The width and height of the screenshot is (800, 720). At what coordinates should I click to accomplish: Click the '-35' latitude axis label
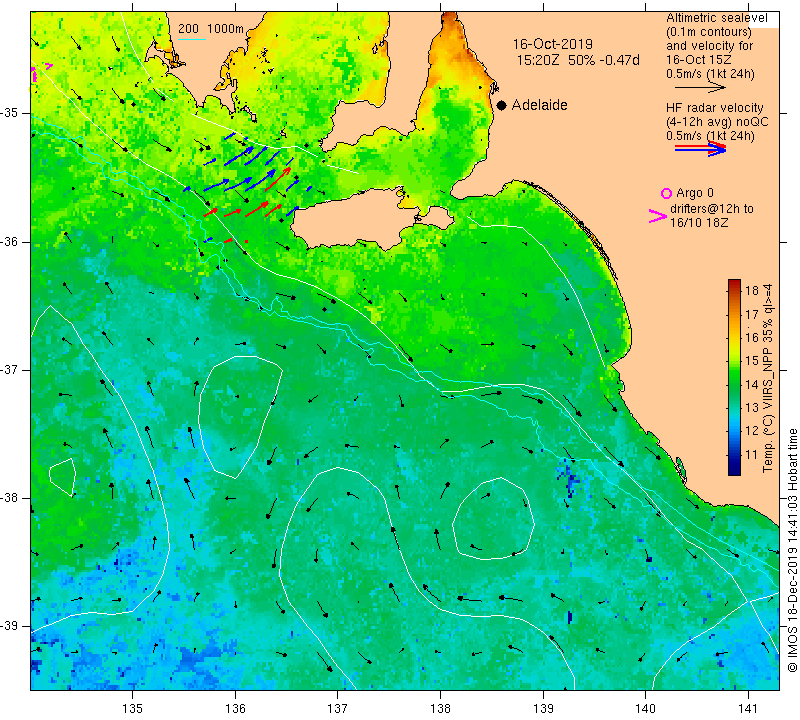(x=10, y=113)
